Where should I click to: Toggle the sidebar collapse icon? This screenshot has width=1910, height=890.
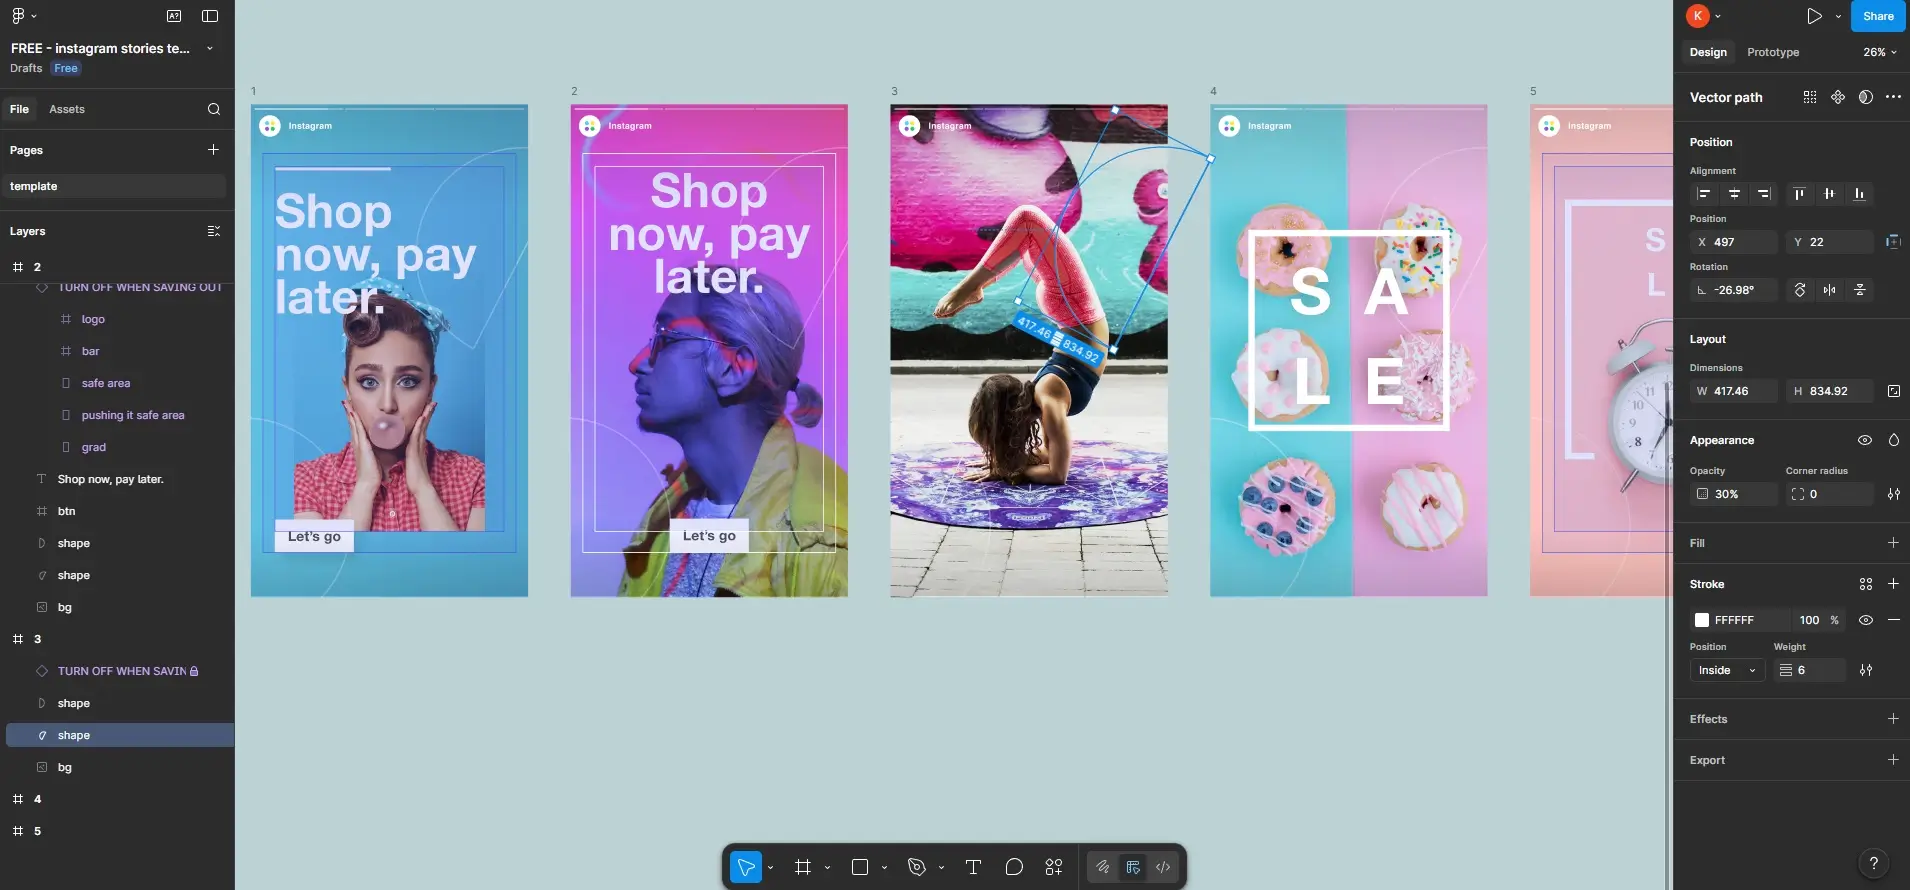point(210,16)
